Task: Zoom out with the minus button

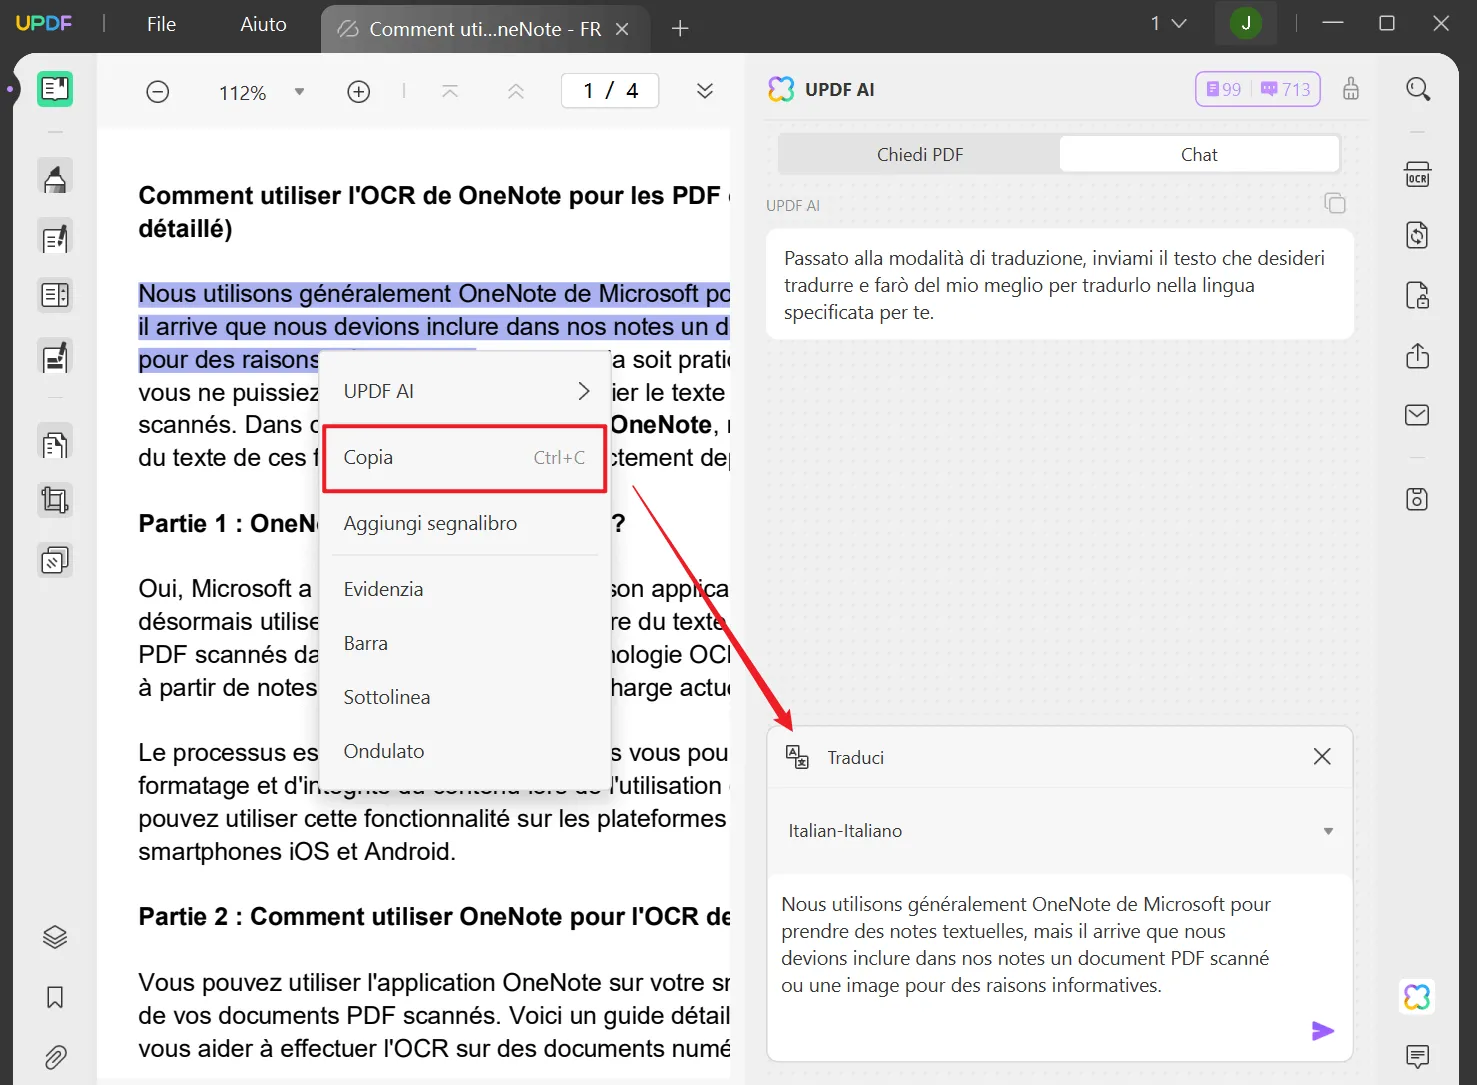Action: point(158,92)
